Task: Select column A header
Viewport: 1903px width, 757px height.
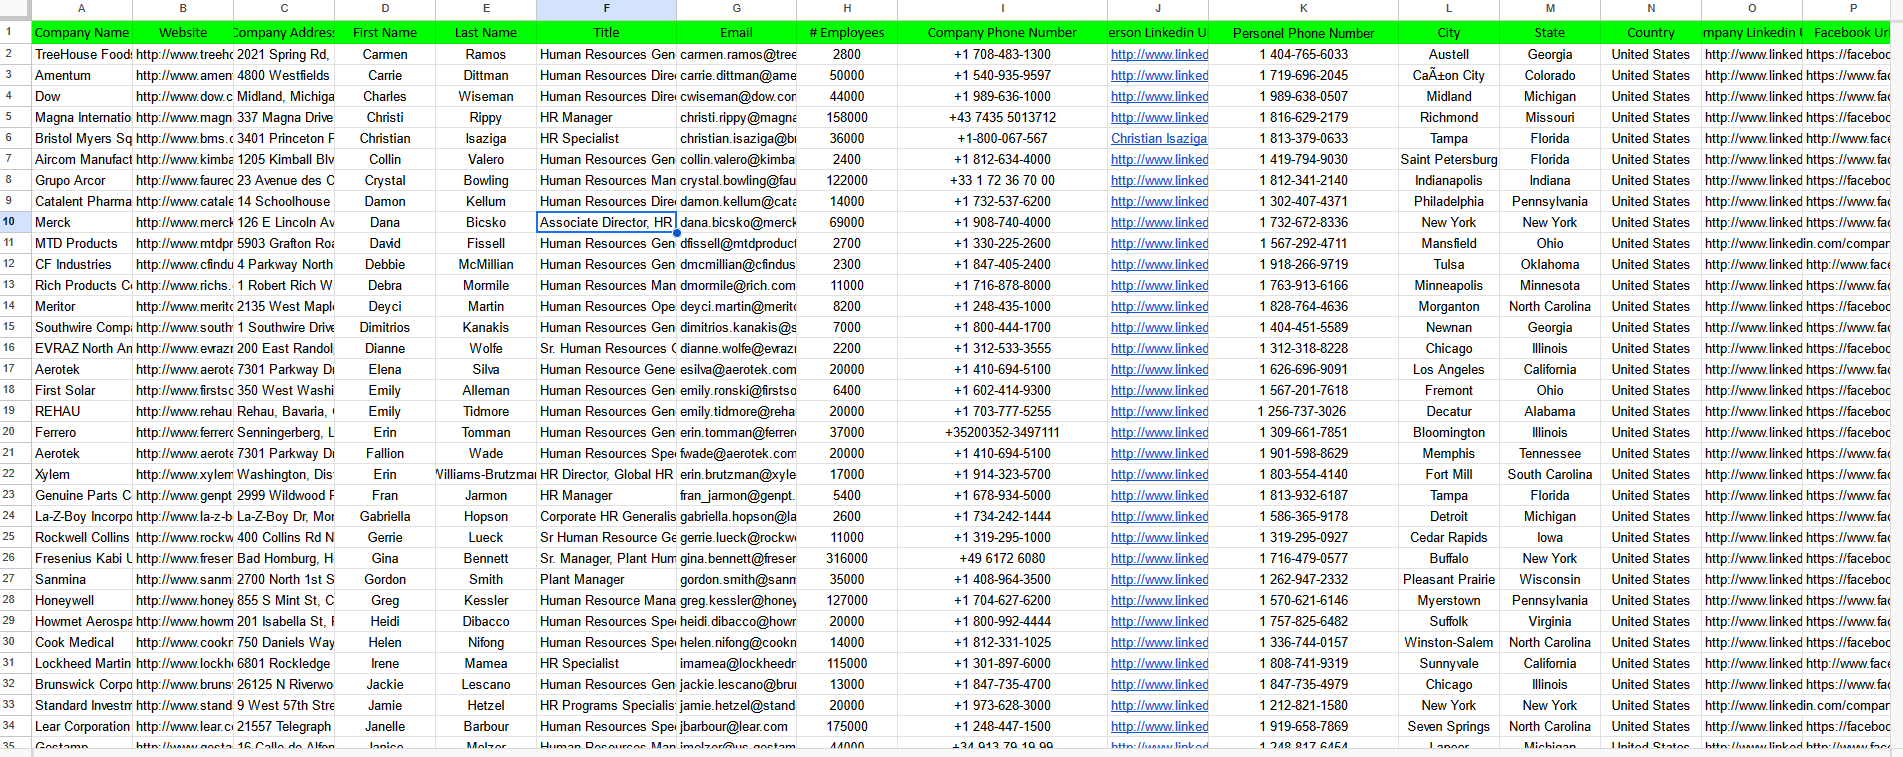Action: 82,8
